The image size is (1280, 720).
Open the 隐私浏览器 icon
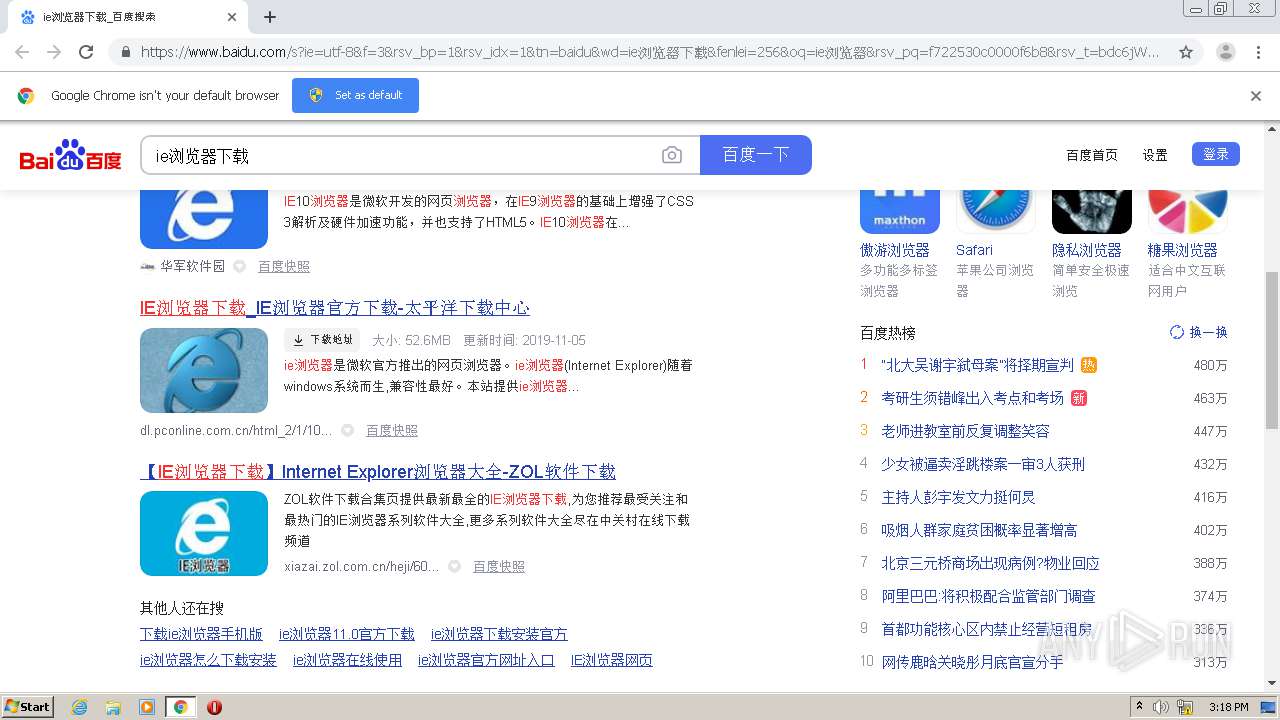pyautogui.click(x=1092, y=210)
